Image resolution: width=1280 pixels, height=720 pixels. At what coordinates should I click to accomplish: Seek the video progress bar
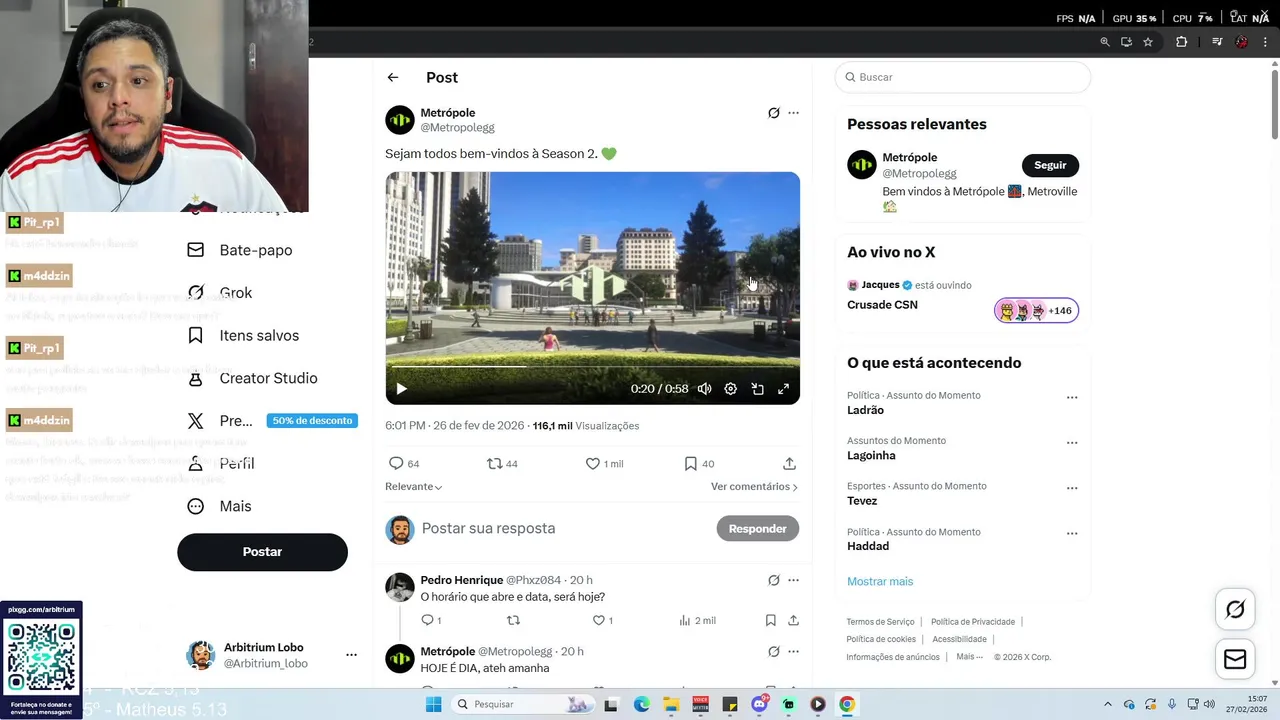[x=592, y=367]
